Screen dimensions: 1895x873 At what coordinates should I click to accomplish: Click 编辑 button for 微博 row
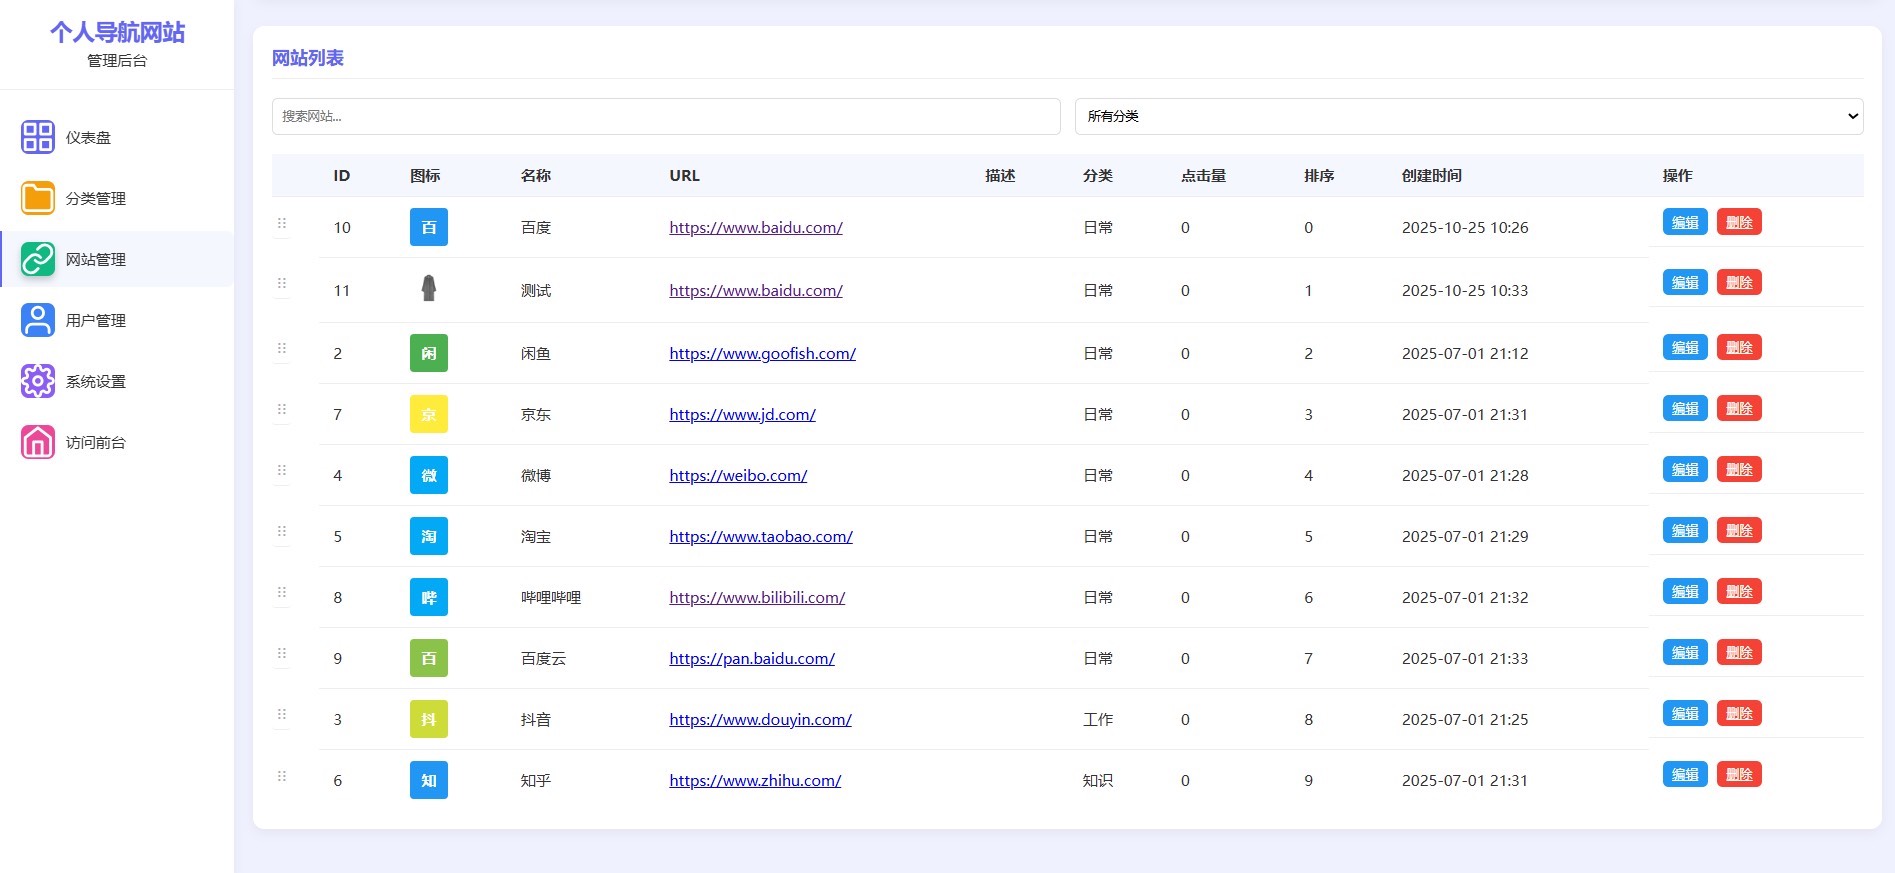pyautogui.click(x=1684, y=470)
